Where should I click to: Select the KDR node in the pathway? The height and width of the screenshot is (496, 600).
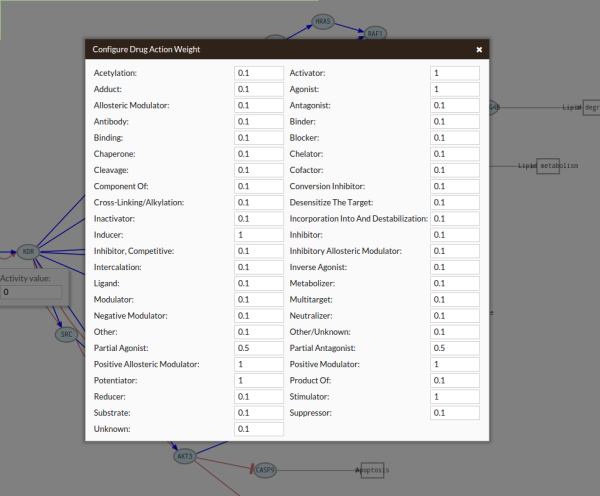(28, 252)
